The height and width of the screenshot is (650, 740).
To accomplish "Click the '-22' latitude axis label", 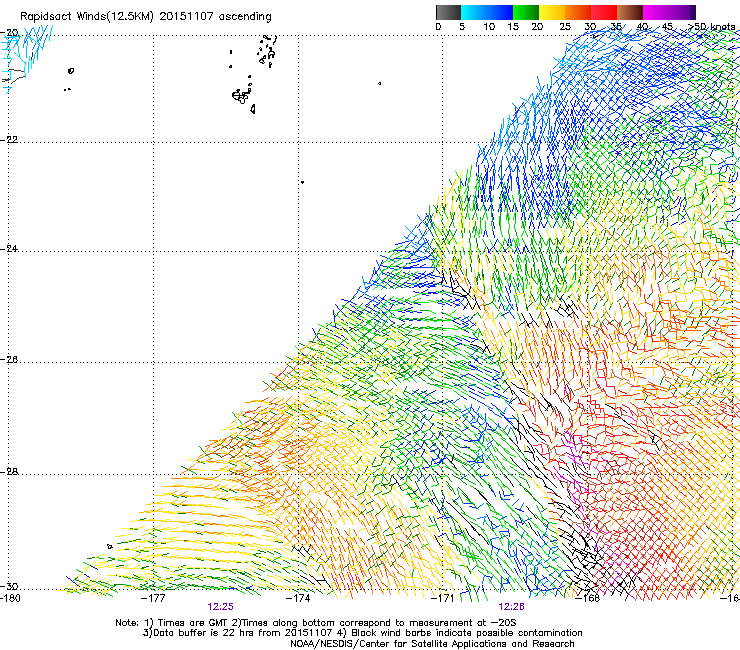I will pos(9,140).
